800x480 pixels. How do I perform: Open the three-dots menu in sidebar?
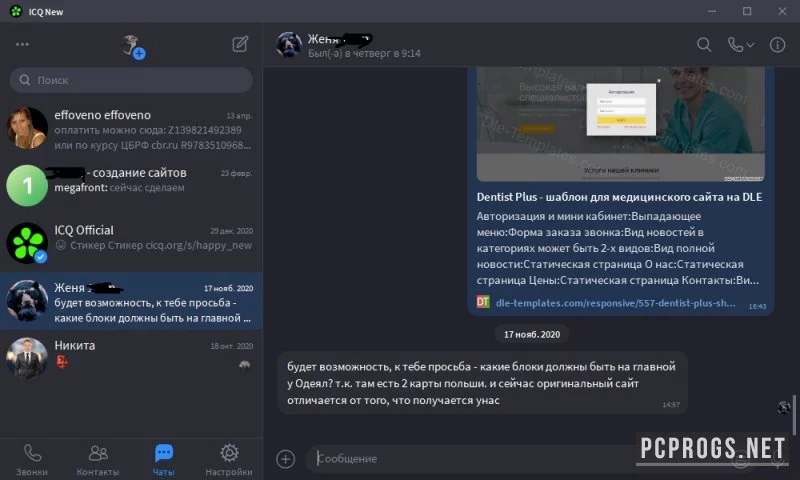(x=22, y=44)
